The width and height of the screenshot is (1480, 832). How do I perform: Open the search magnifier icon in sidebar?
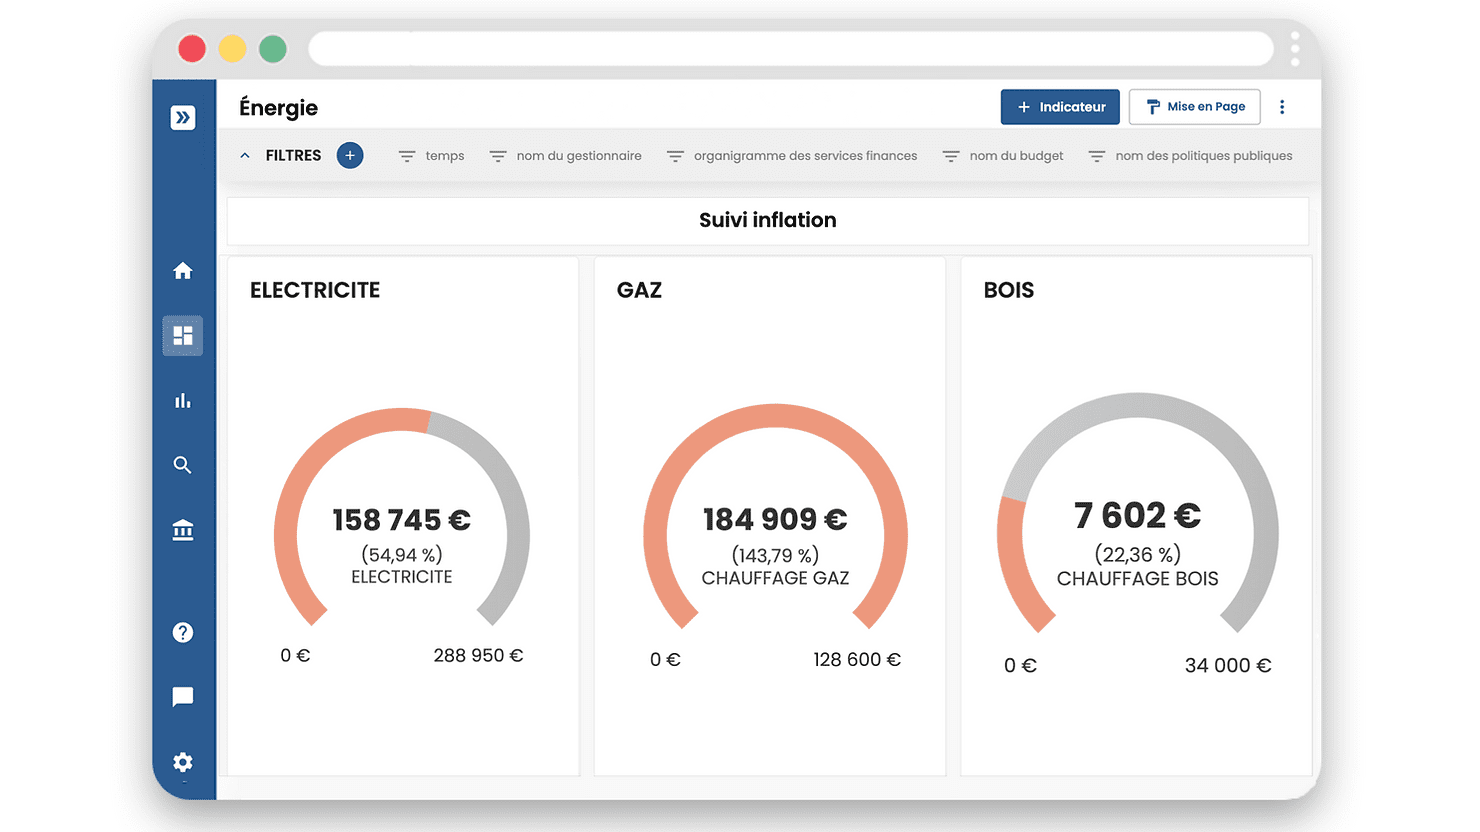[x=183, y=465]
